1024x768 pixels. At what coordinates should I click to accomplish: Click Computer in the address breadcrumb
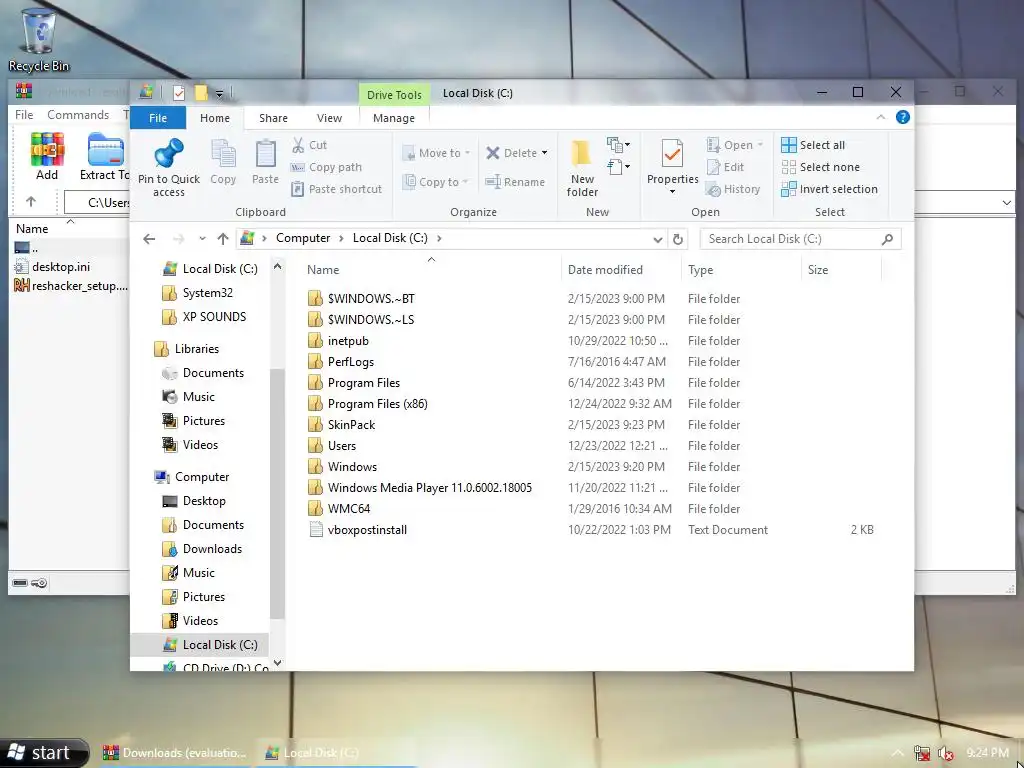pyautogui.click(x=303, y=238)
